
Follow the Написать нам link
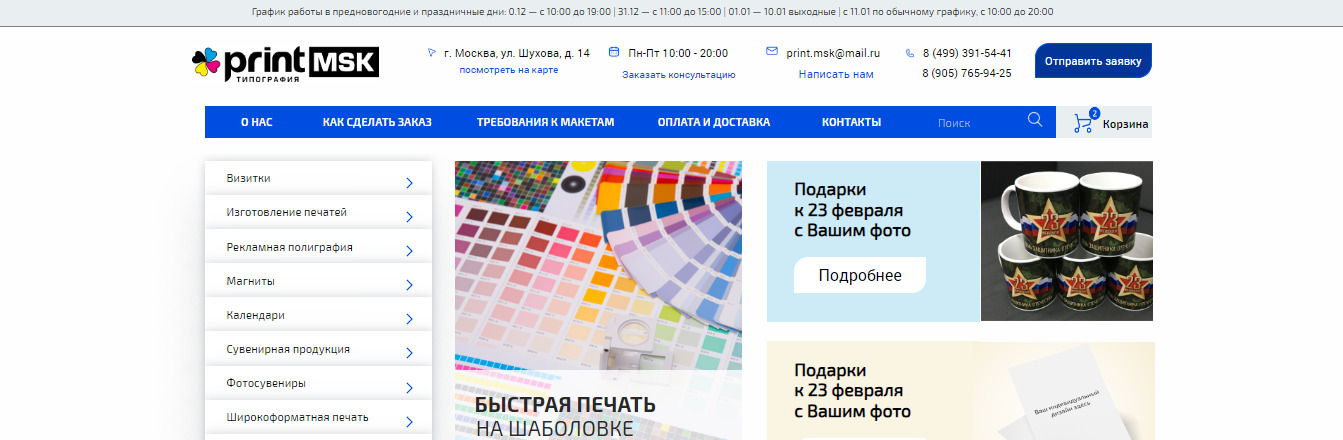click(x=836, y=74)
